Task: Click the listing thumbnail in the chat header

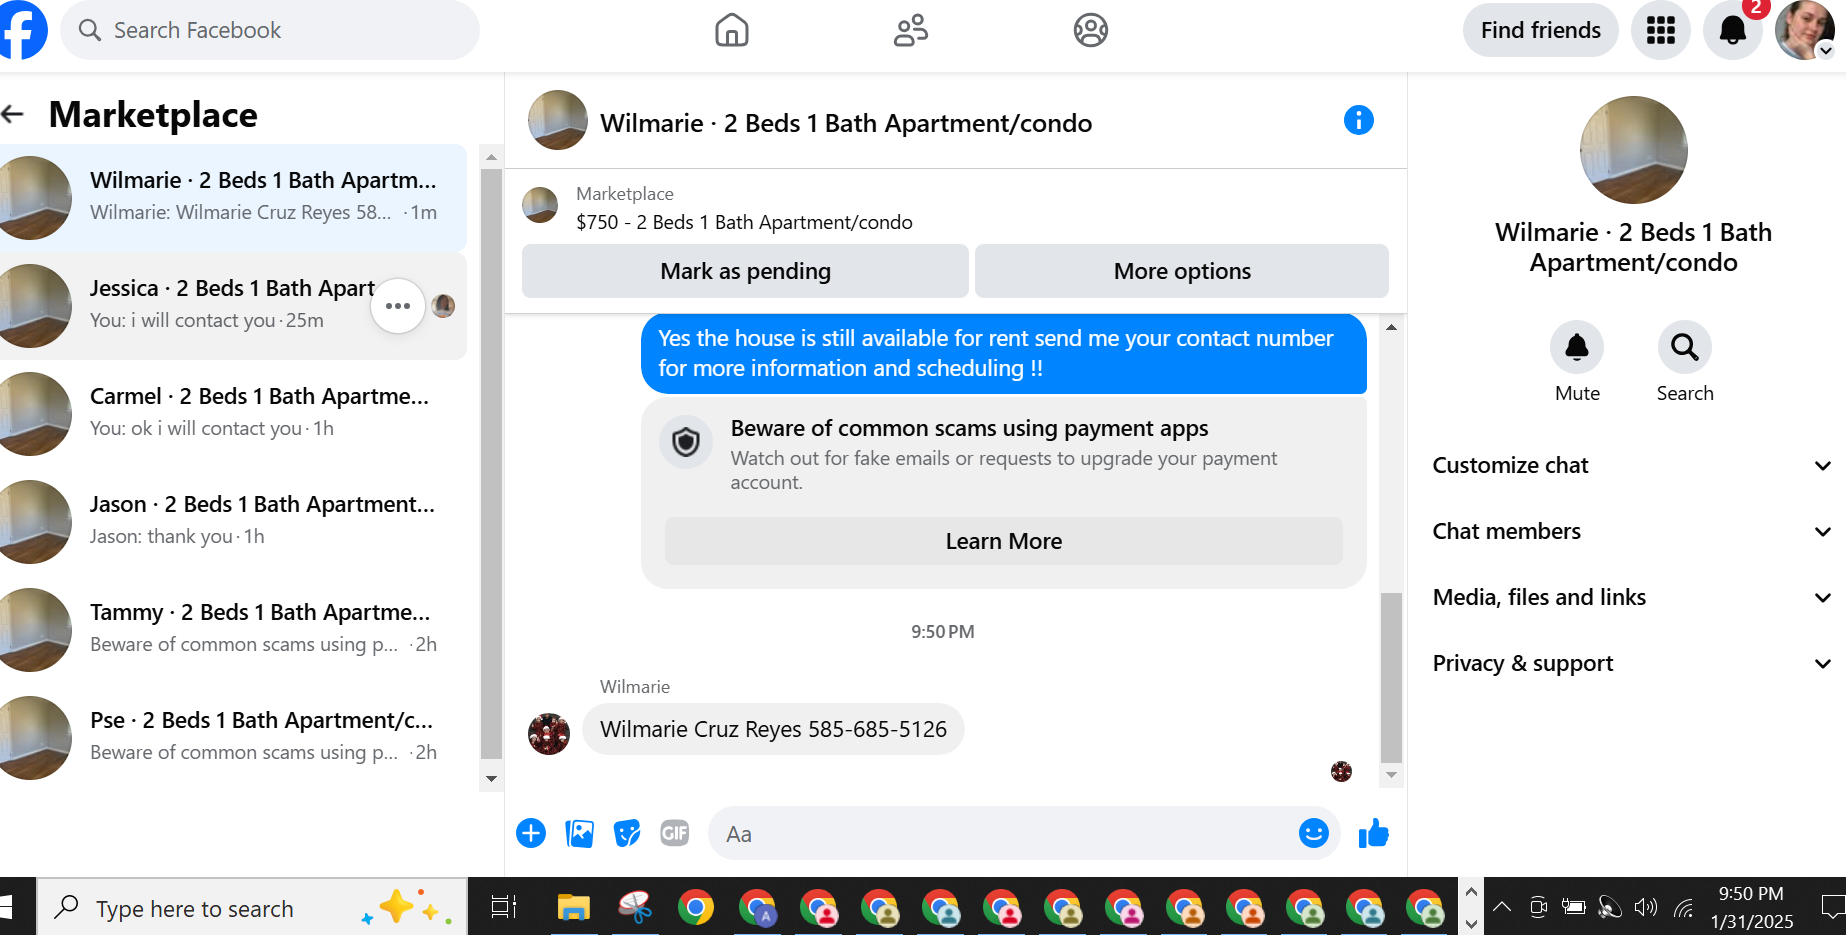Action: [x=557, y=120]
